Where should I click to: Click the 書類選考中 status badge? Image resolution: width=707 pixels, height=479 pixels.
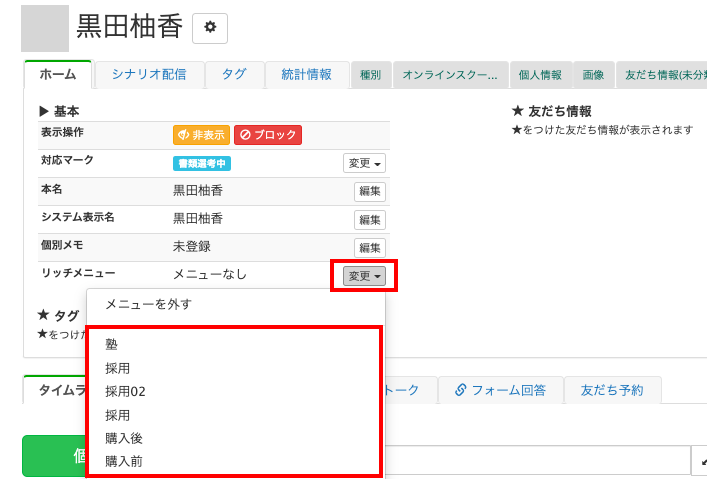coord(202,163)
